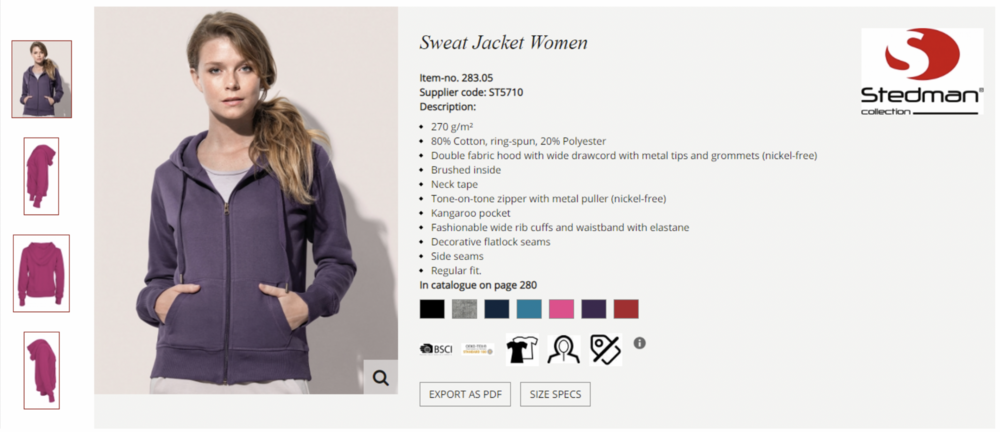This screenshot has width=1000, height=432.
Task: Click the Stedman collection logo
Action: (x=922, y=71)
